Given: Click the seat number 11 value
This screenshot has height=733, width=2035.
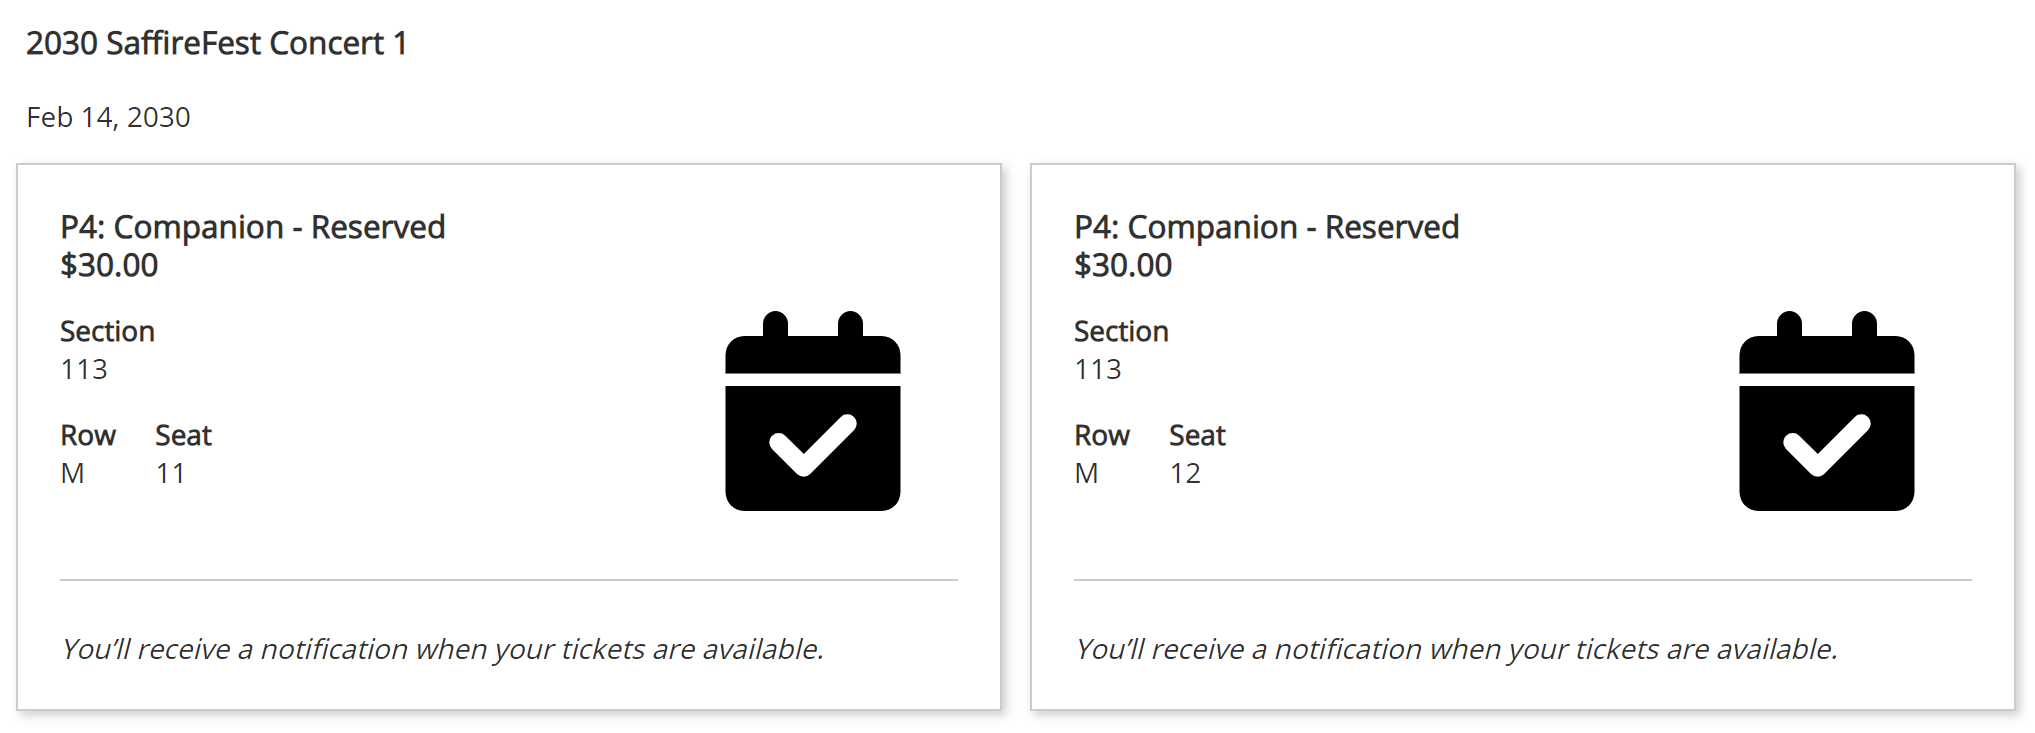Looking at the screenshot, I should pyautogui.click(x=170, y=473).
